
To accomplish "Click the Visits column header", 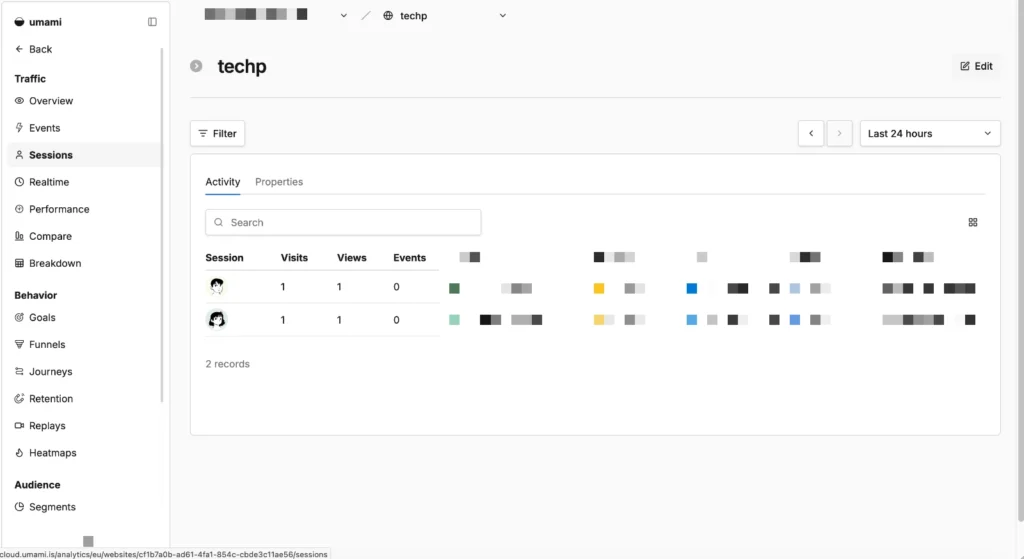I will tap(294, 257).
